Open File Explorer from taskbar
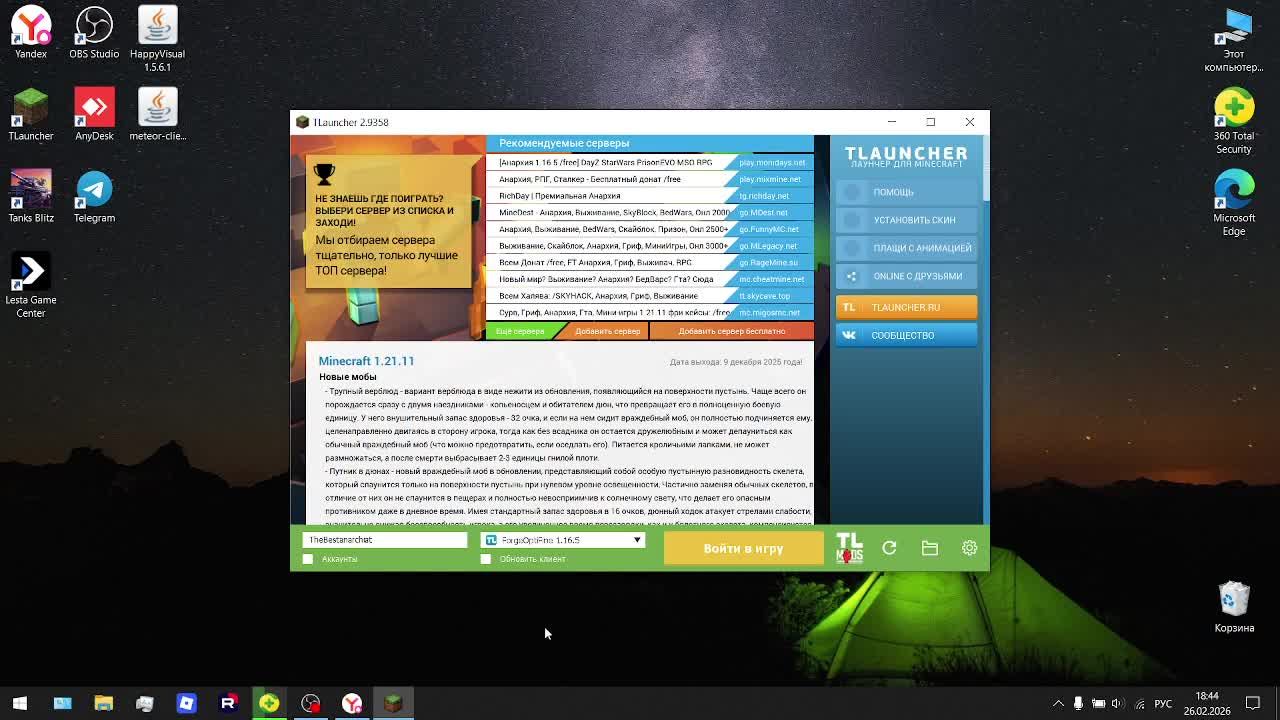Screen dimensions: 1280x720 click(x=103, y=703)
